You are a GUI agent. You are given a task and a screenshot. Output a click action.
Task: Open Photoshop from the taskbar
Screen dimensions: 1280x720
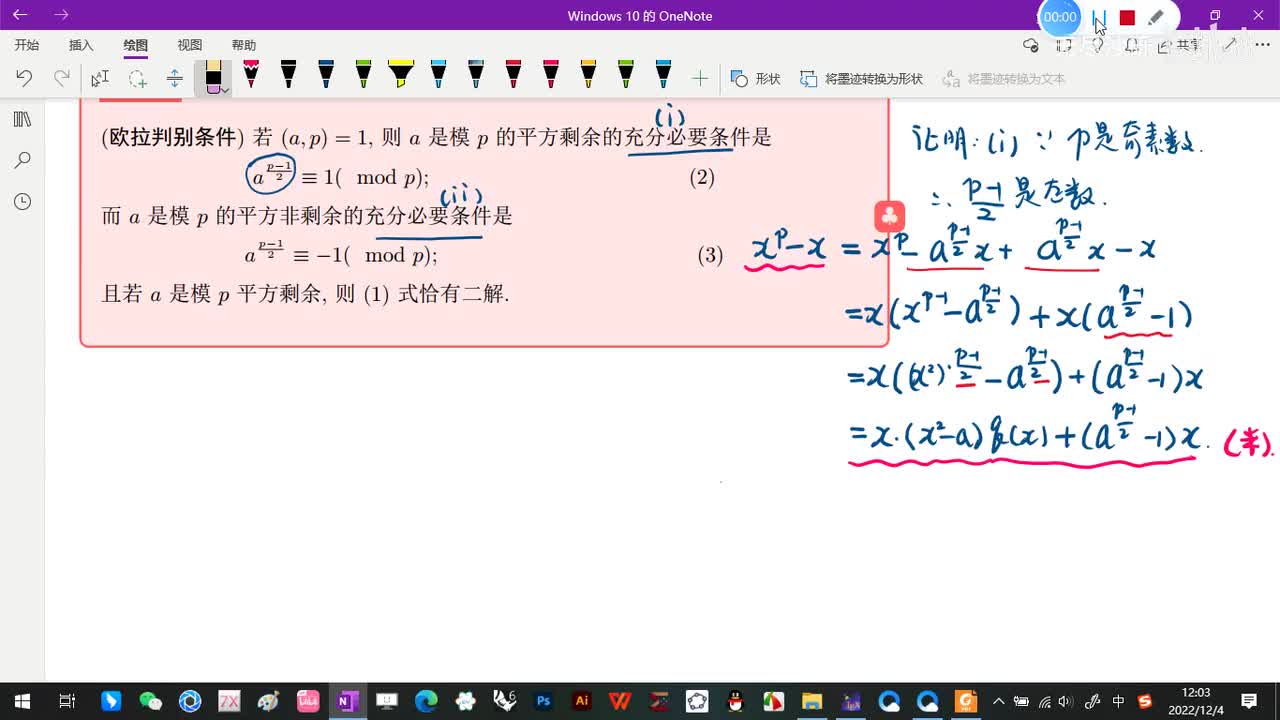(544, 701)
